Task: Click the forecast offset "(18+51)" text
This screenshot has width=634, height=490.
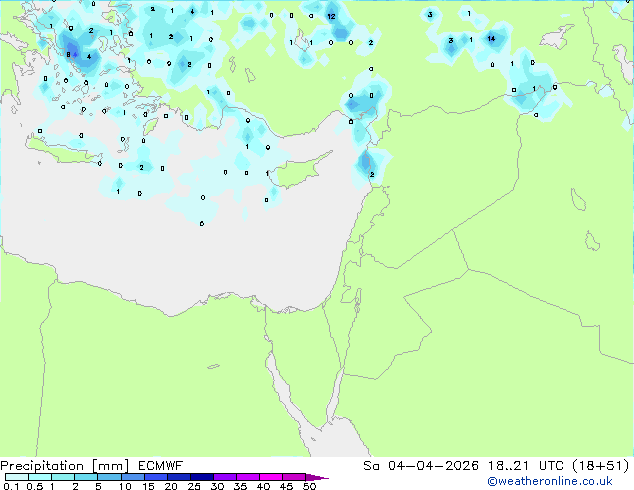Action: [601, 466]
